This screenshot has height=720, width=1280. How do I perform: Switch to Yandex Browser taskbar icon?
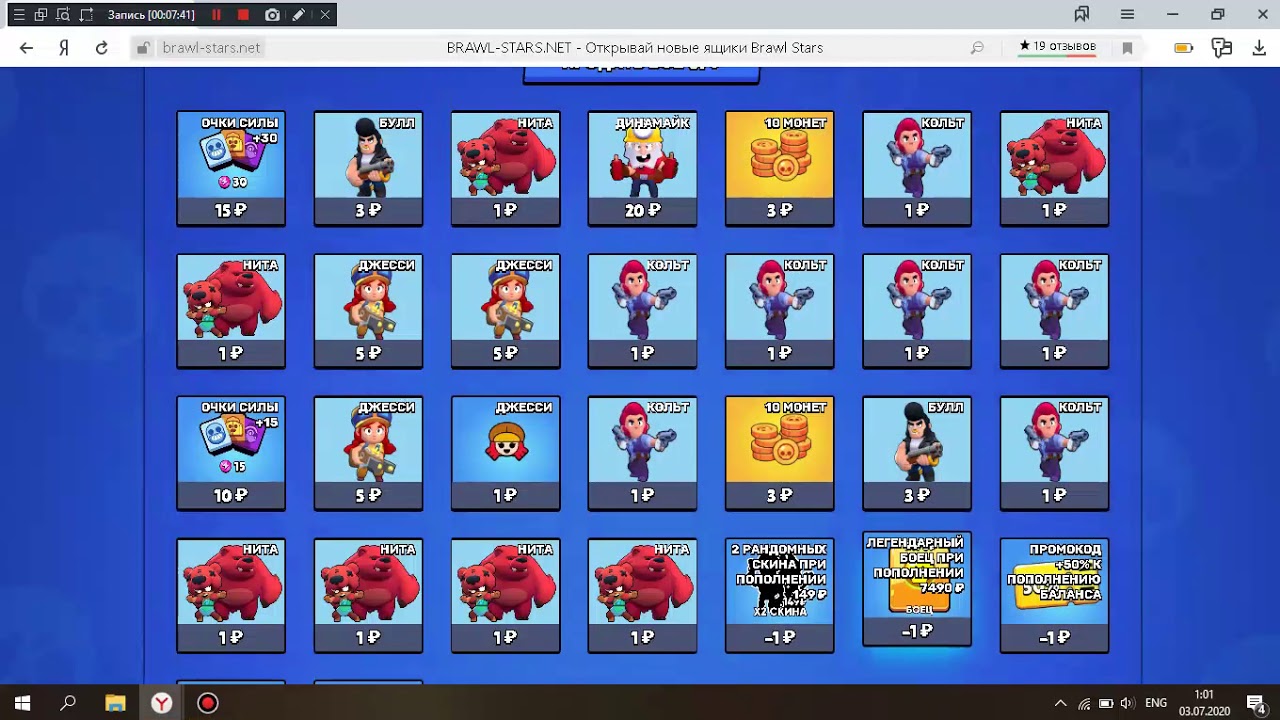pos(161,703)
